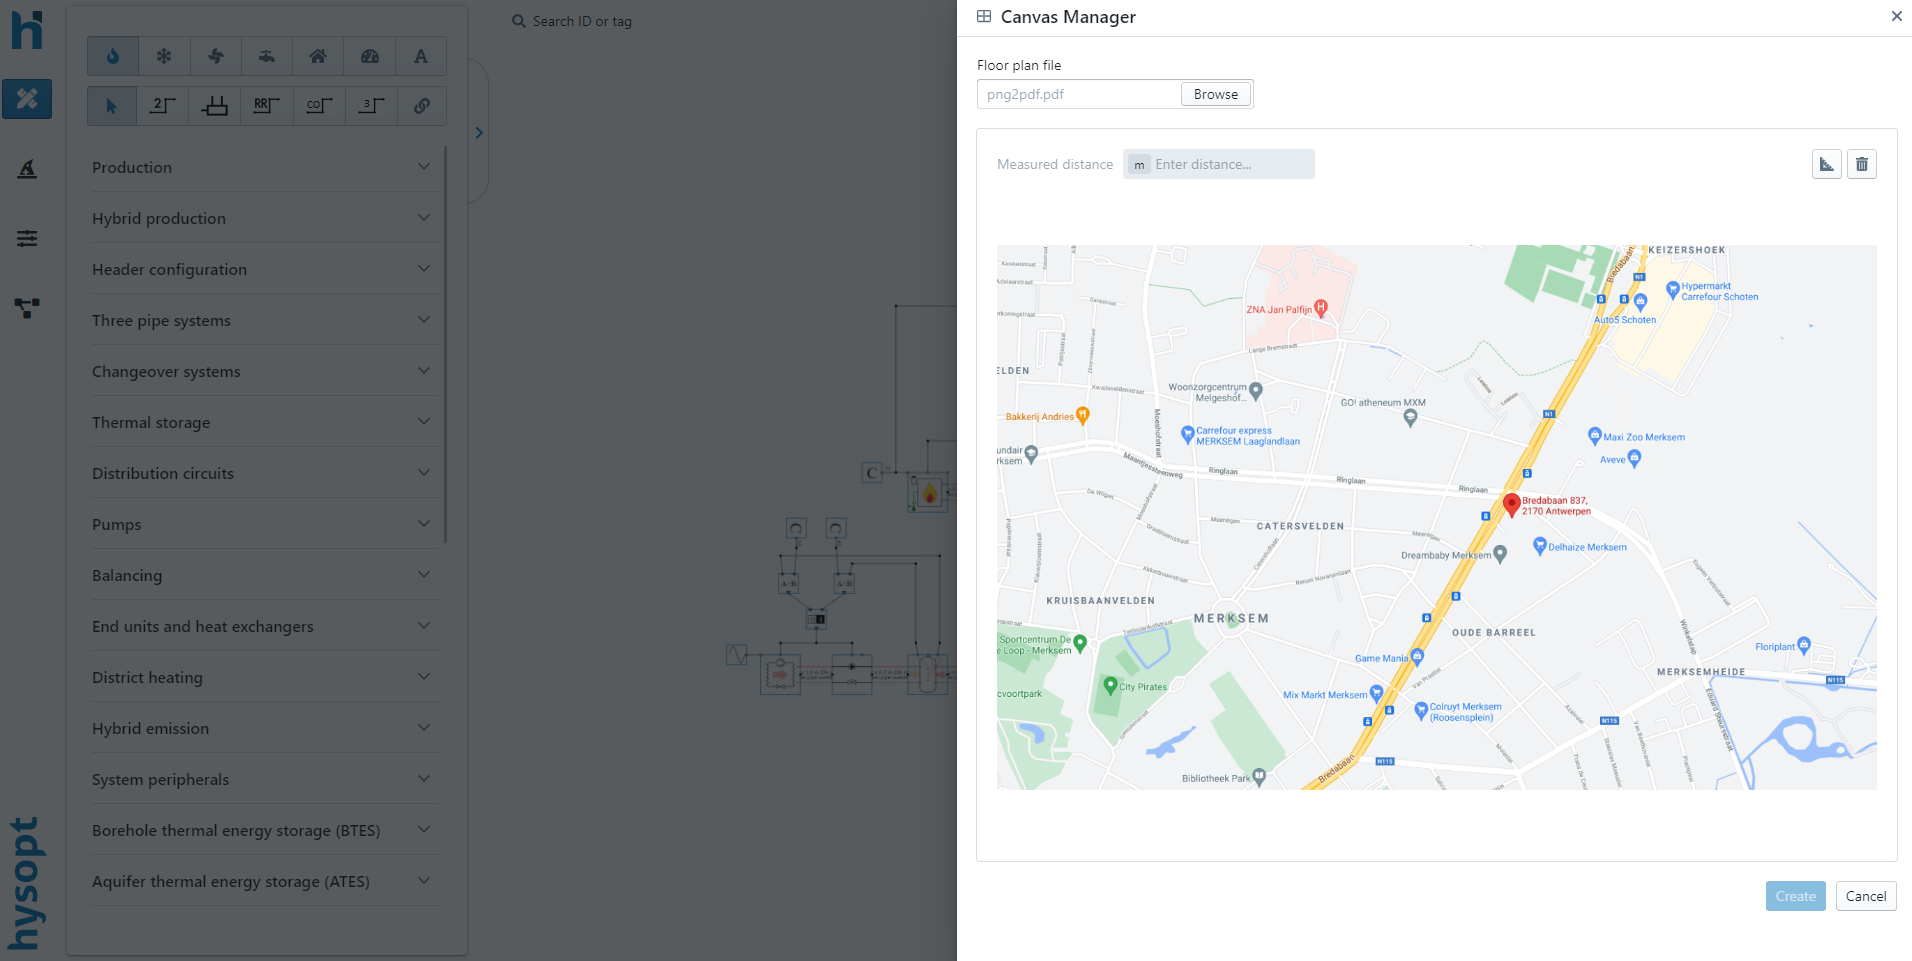Click the Enter distance input field
The image size is (1912, 961).
coord(1230,164)
